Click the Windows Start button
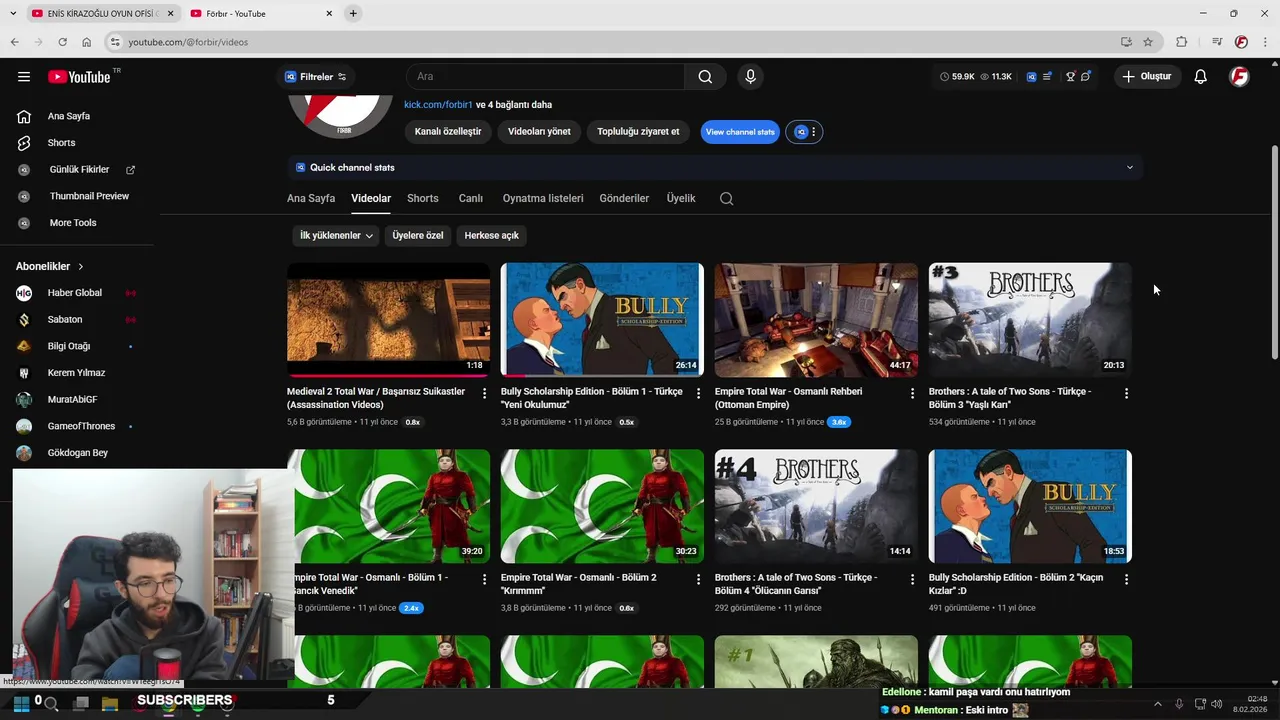 [20, 704]
